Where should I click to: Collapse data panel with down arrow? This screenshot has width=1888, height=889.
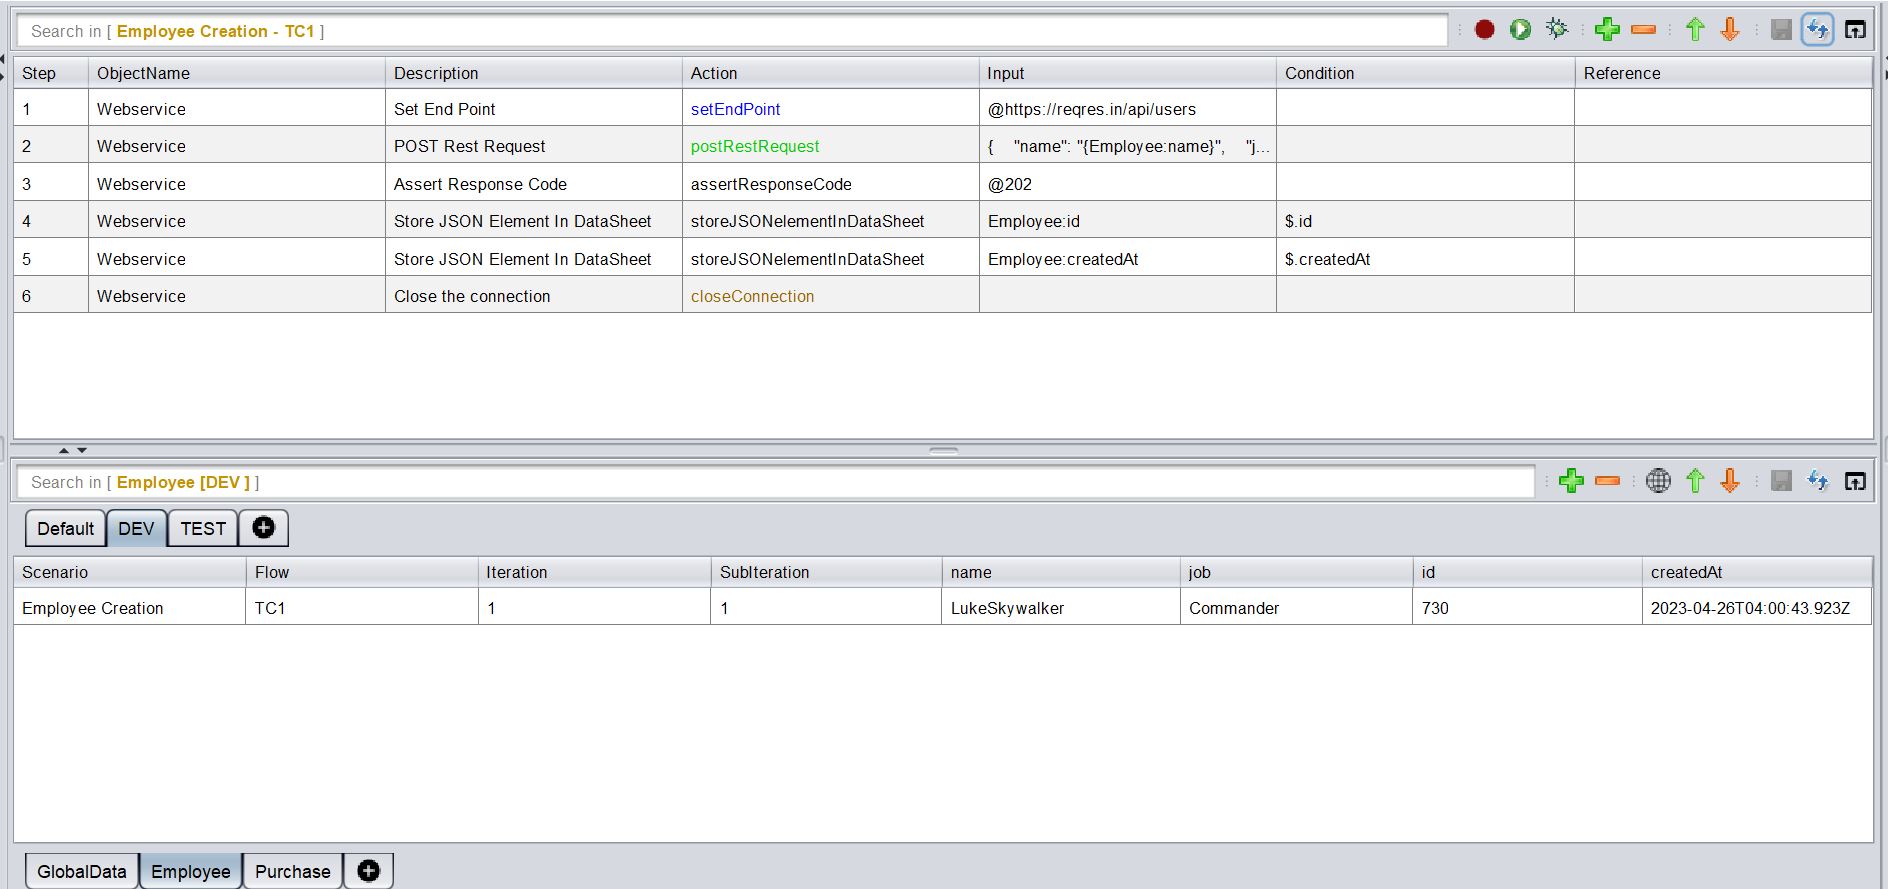pos(82,450)
